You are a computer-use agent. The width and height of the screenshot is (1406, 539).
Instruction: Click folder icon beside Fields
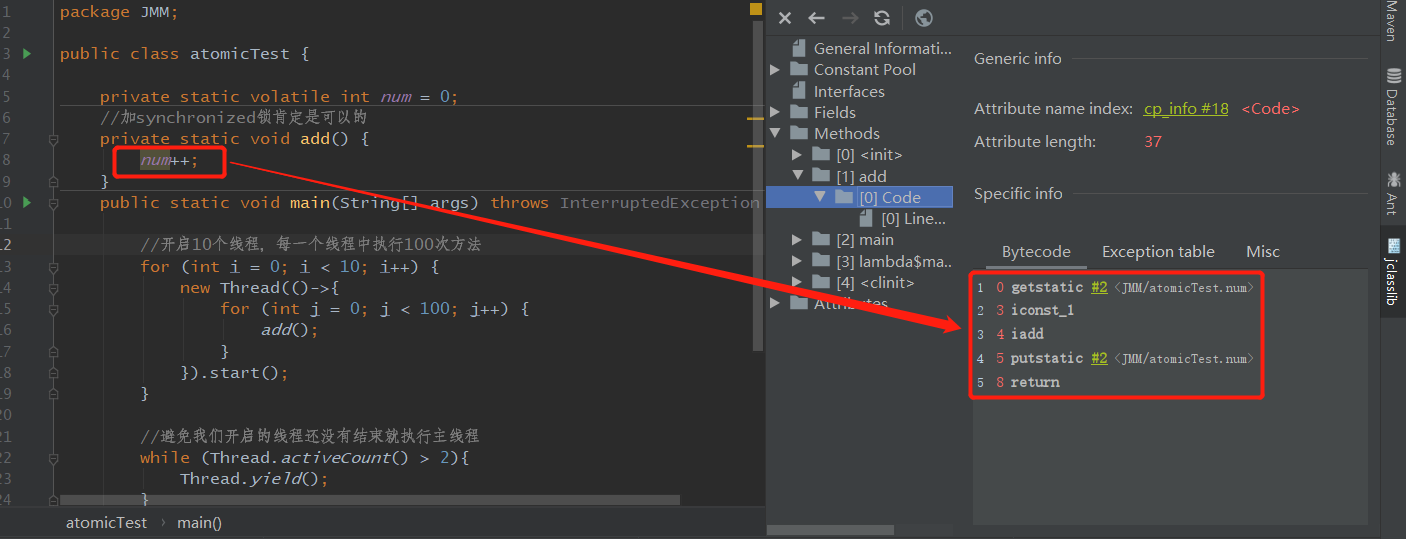[x=798, y=112]
